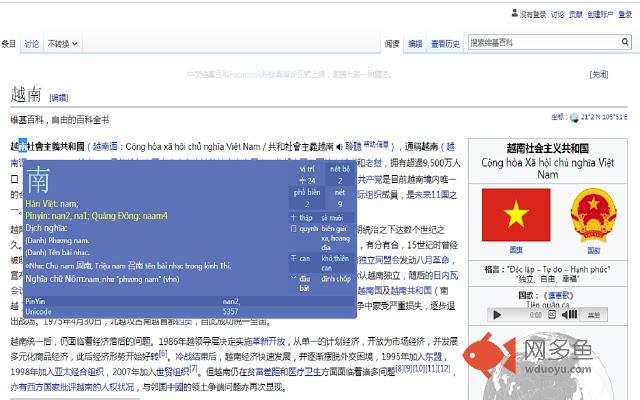Click the 国徽 caption link

[x=594, y=250]
